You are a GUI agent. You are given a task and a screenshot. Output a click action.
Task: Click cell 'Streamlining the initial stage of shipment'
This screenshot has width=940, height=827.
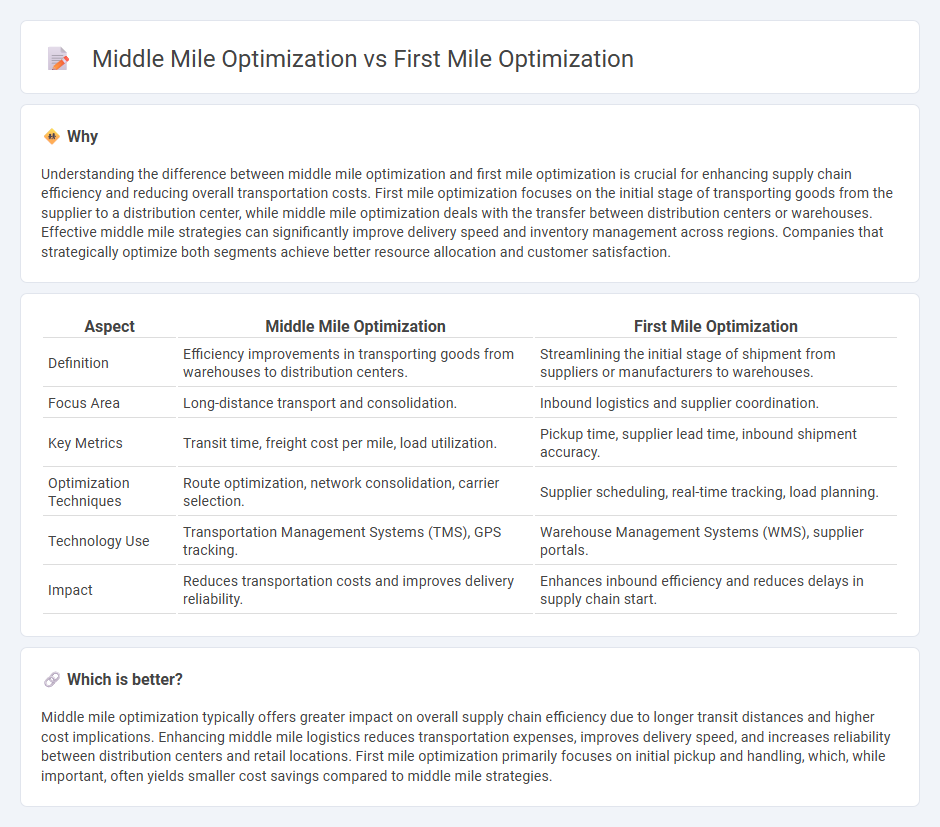coord(716,363)
